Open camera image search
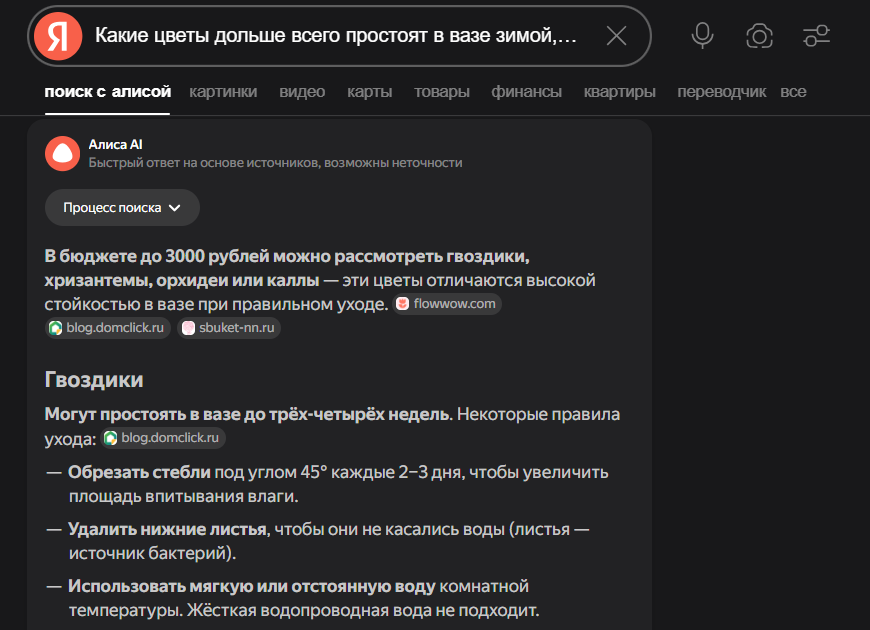Viewport: 870px width, 630px height. (760, 36)
